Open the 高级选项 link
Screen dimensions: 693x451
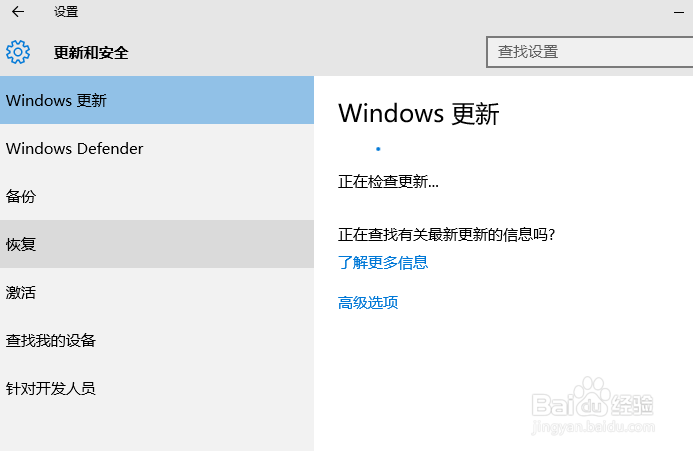[368, 303]
